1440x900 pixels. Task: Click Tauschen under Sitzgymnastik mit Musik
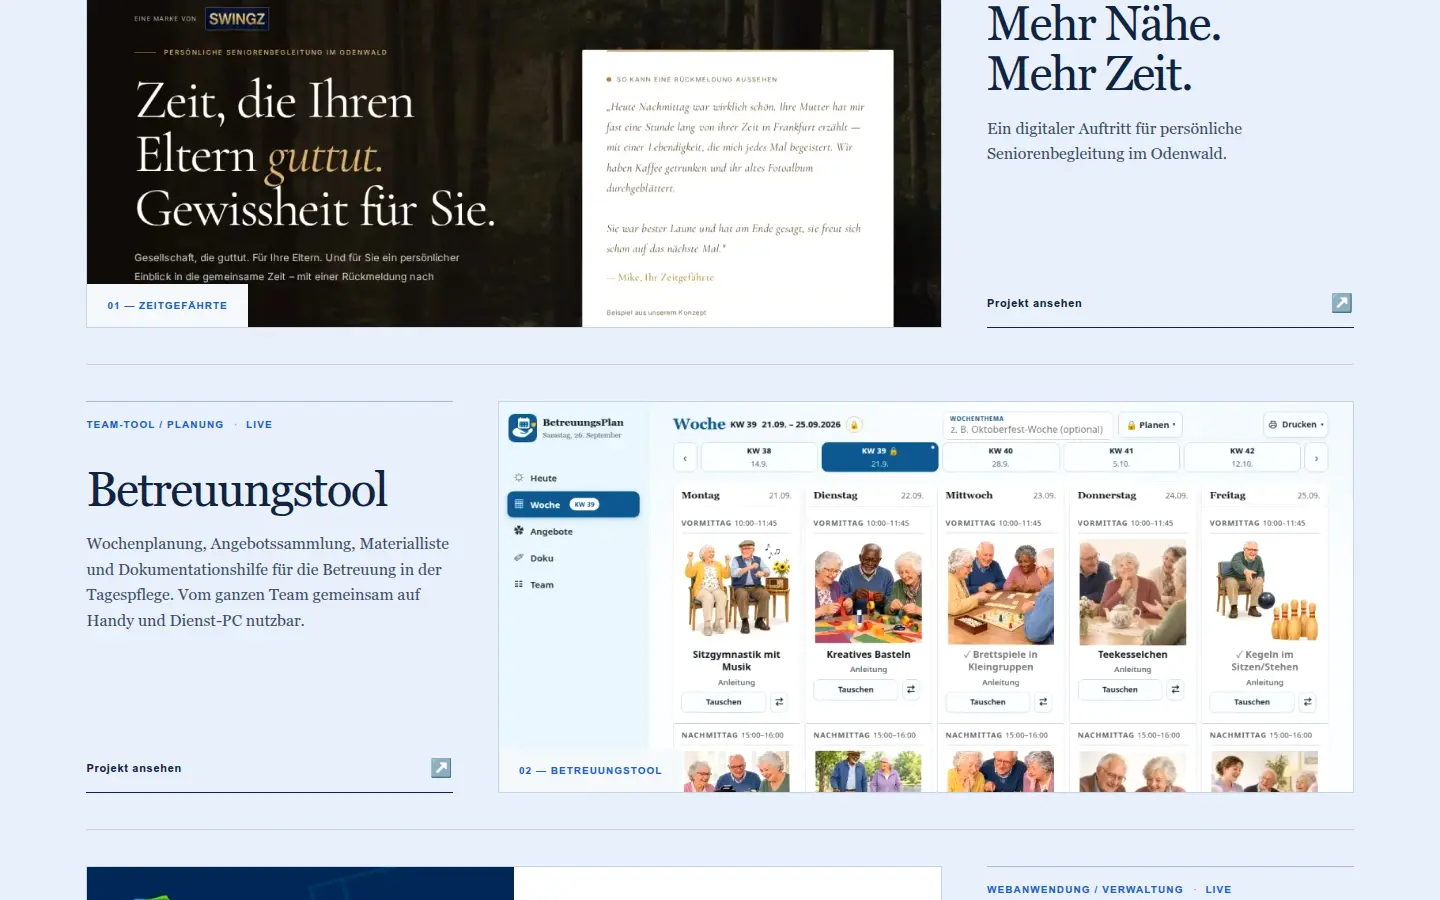point(724,702)
